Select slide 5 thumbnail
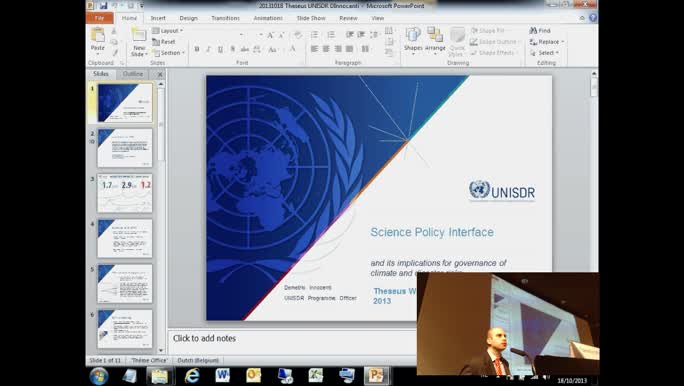This screenshot has height=386, width=684. pos(125,284)
